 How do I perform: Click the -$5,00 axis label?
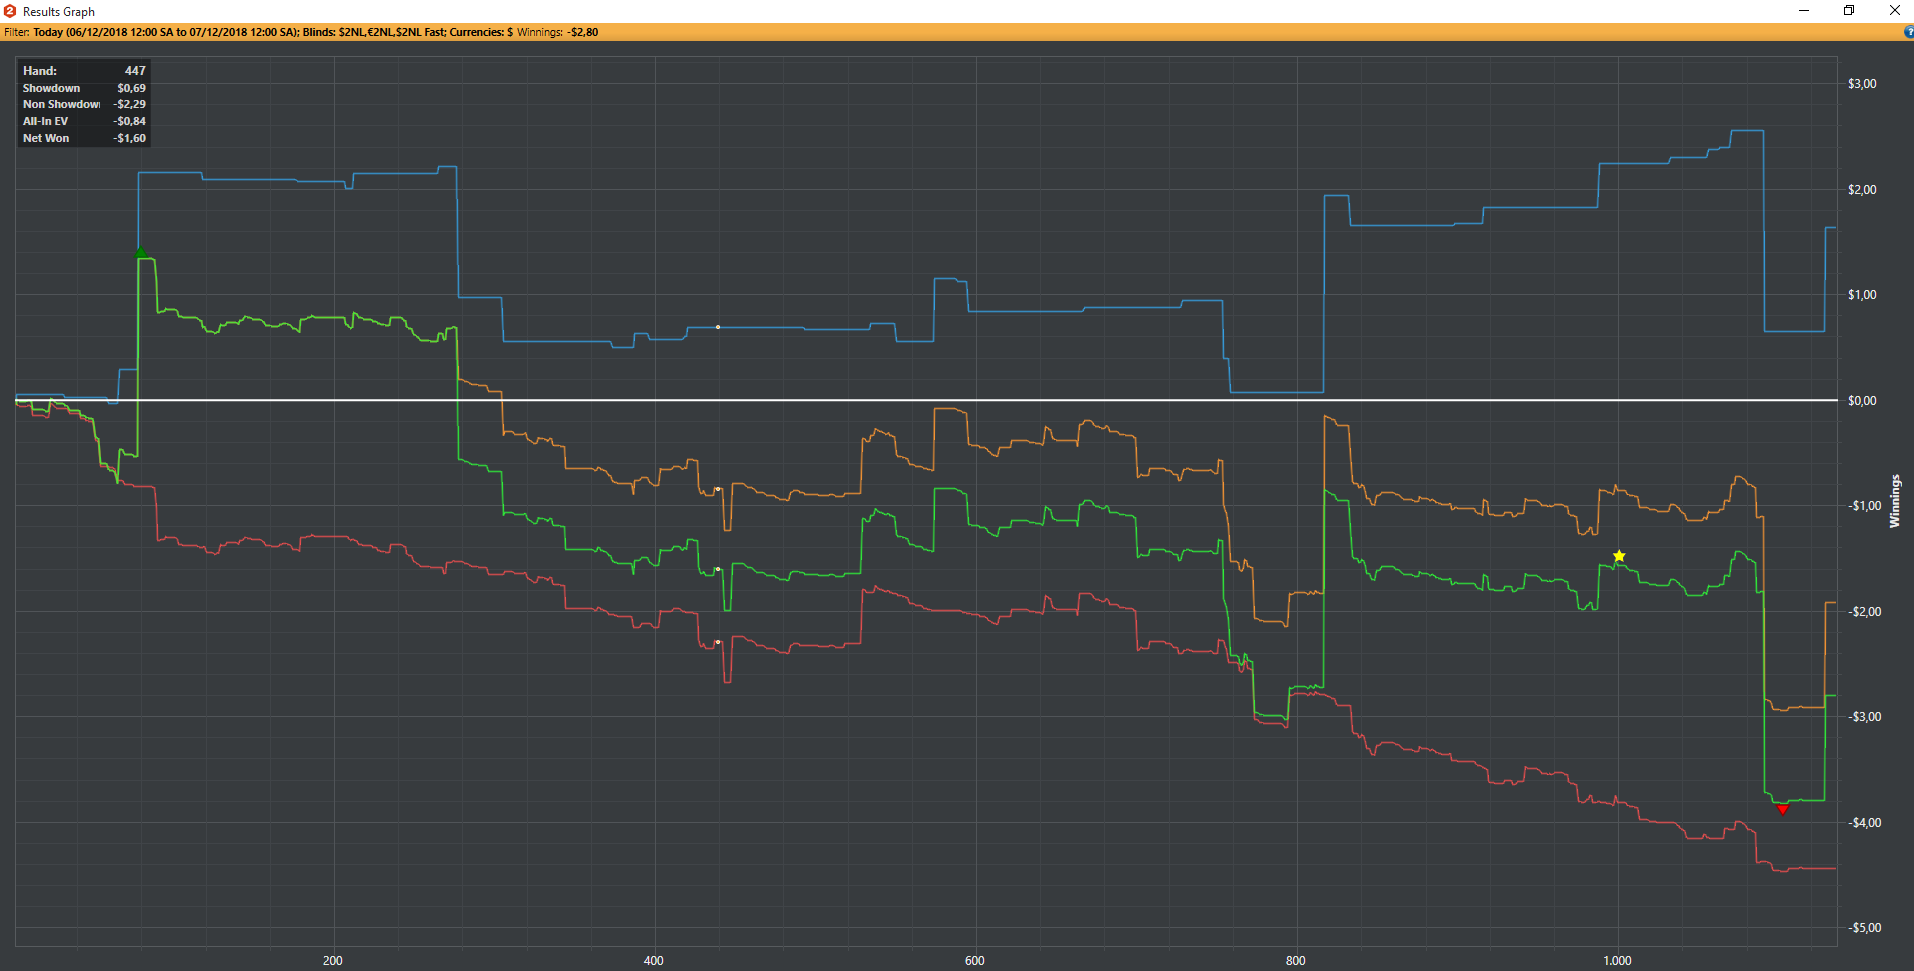click(x=1863, y=928)
